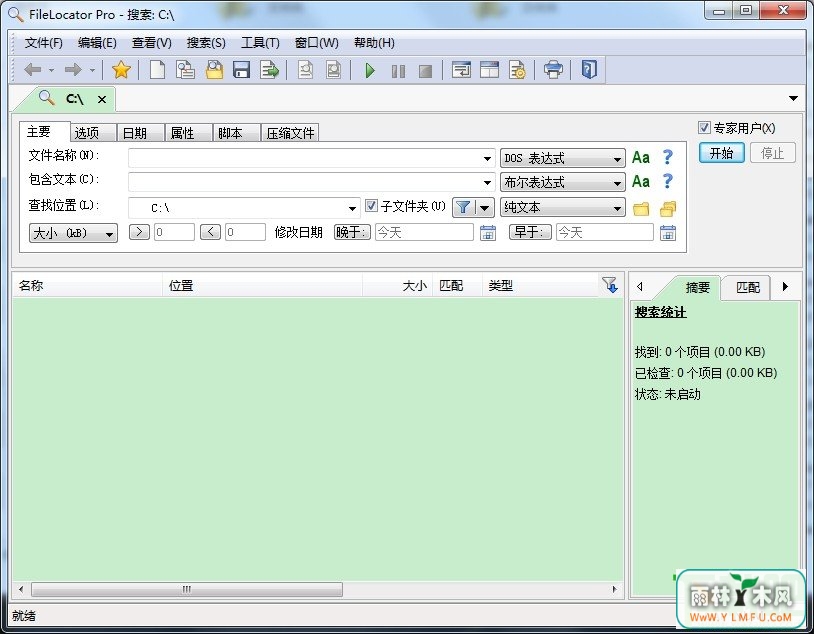Open the 帮助(H) menu
Screen dimensions: 814x634
(x=374, y=43)
